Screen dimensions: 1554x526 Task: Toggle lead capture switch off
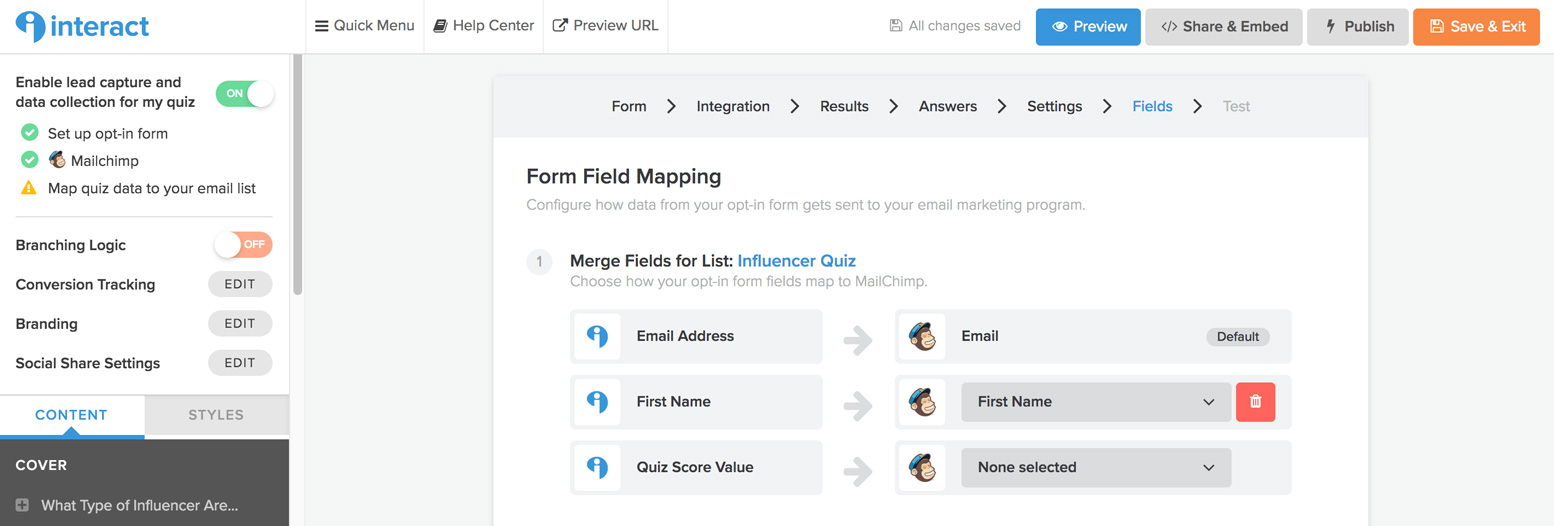click(x=245, y=93)
